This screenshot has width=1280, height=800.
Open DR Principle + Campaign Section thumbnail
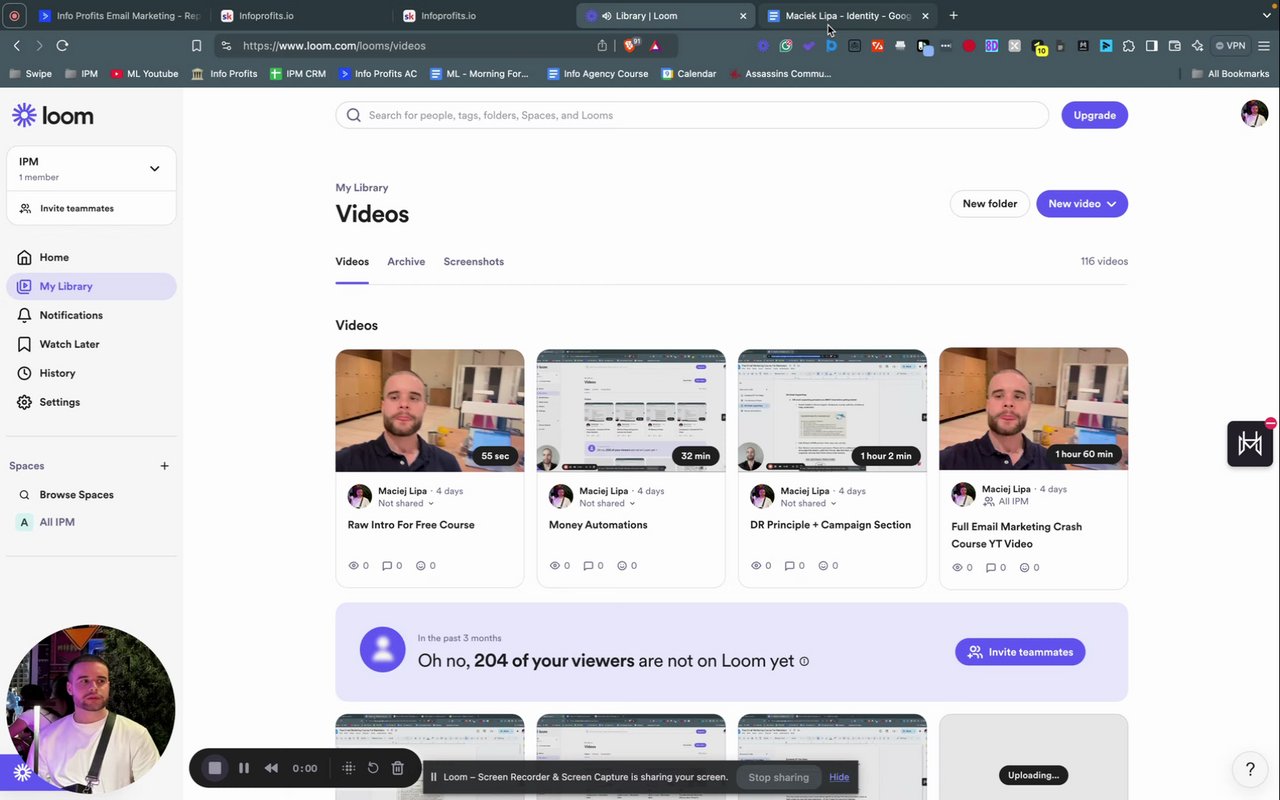tap(832, 410)
